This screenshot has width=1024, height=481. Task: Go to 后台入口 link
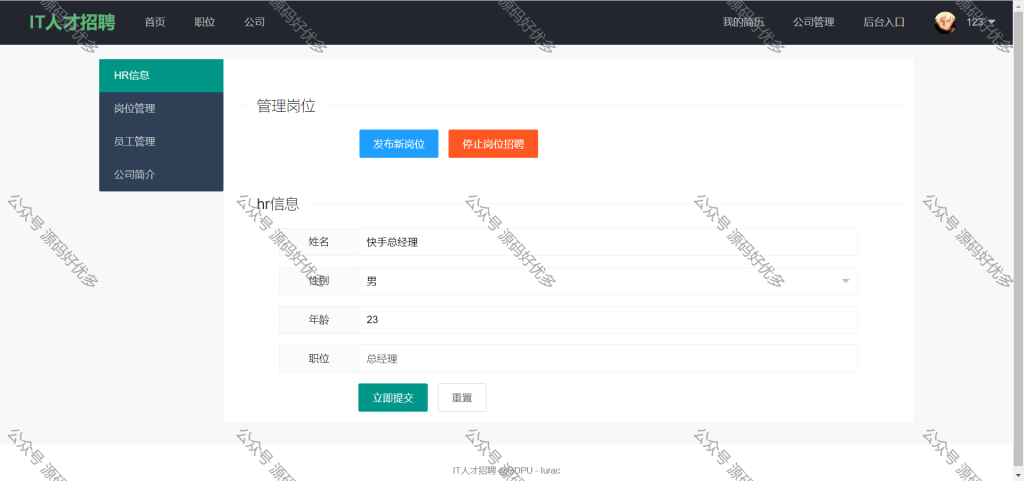(x=884, y=22)
